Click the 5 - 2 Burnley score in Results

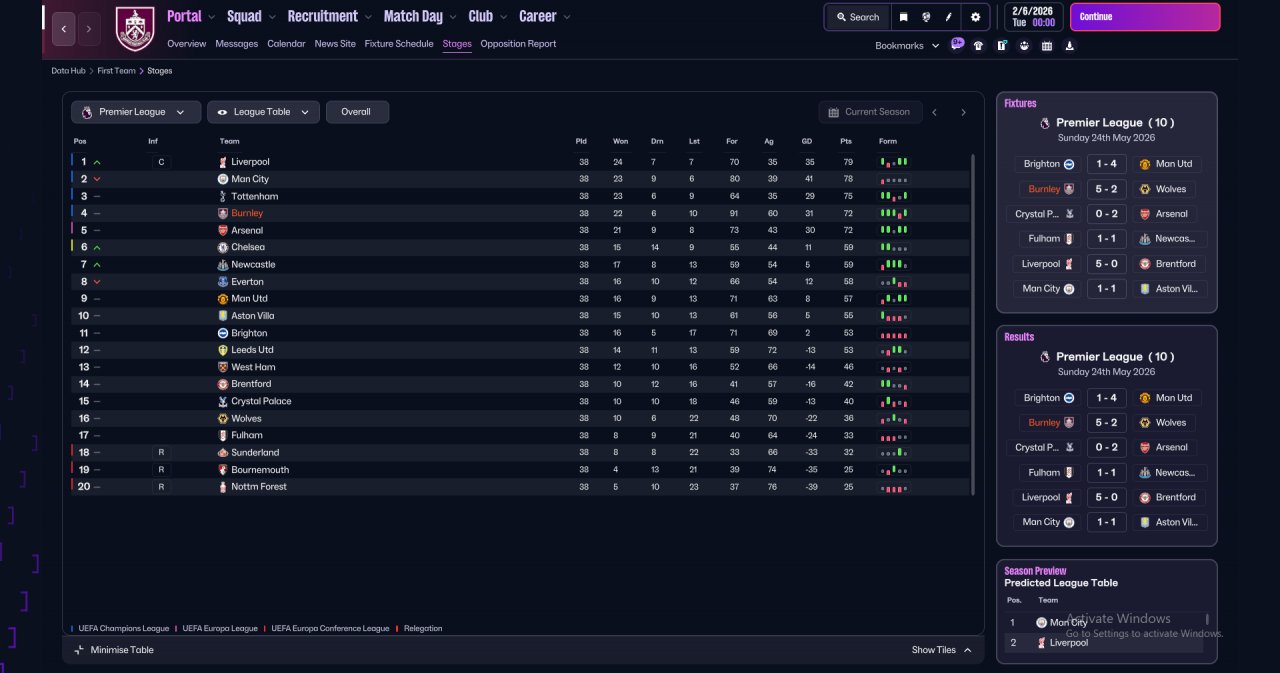(x=1106, y=423)
